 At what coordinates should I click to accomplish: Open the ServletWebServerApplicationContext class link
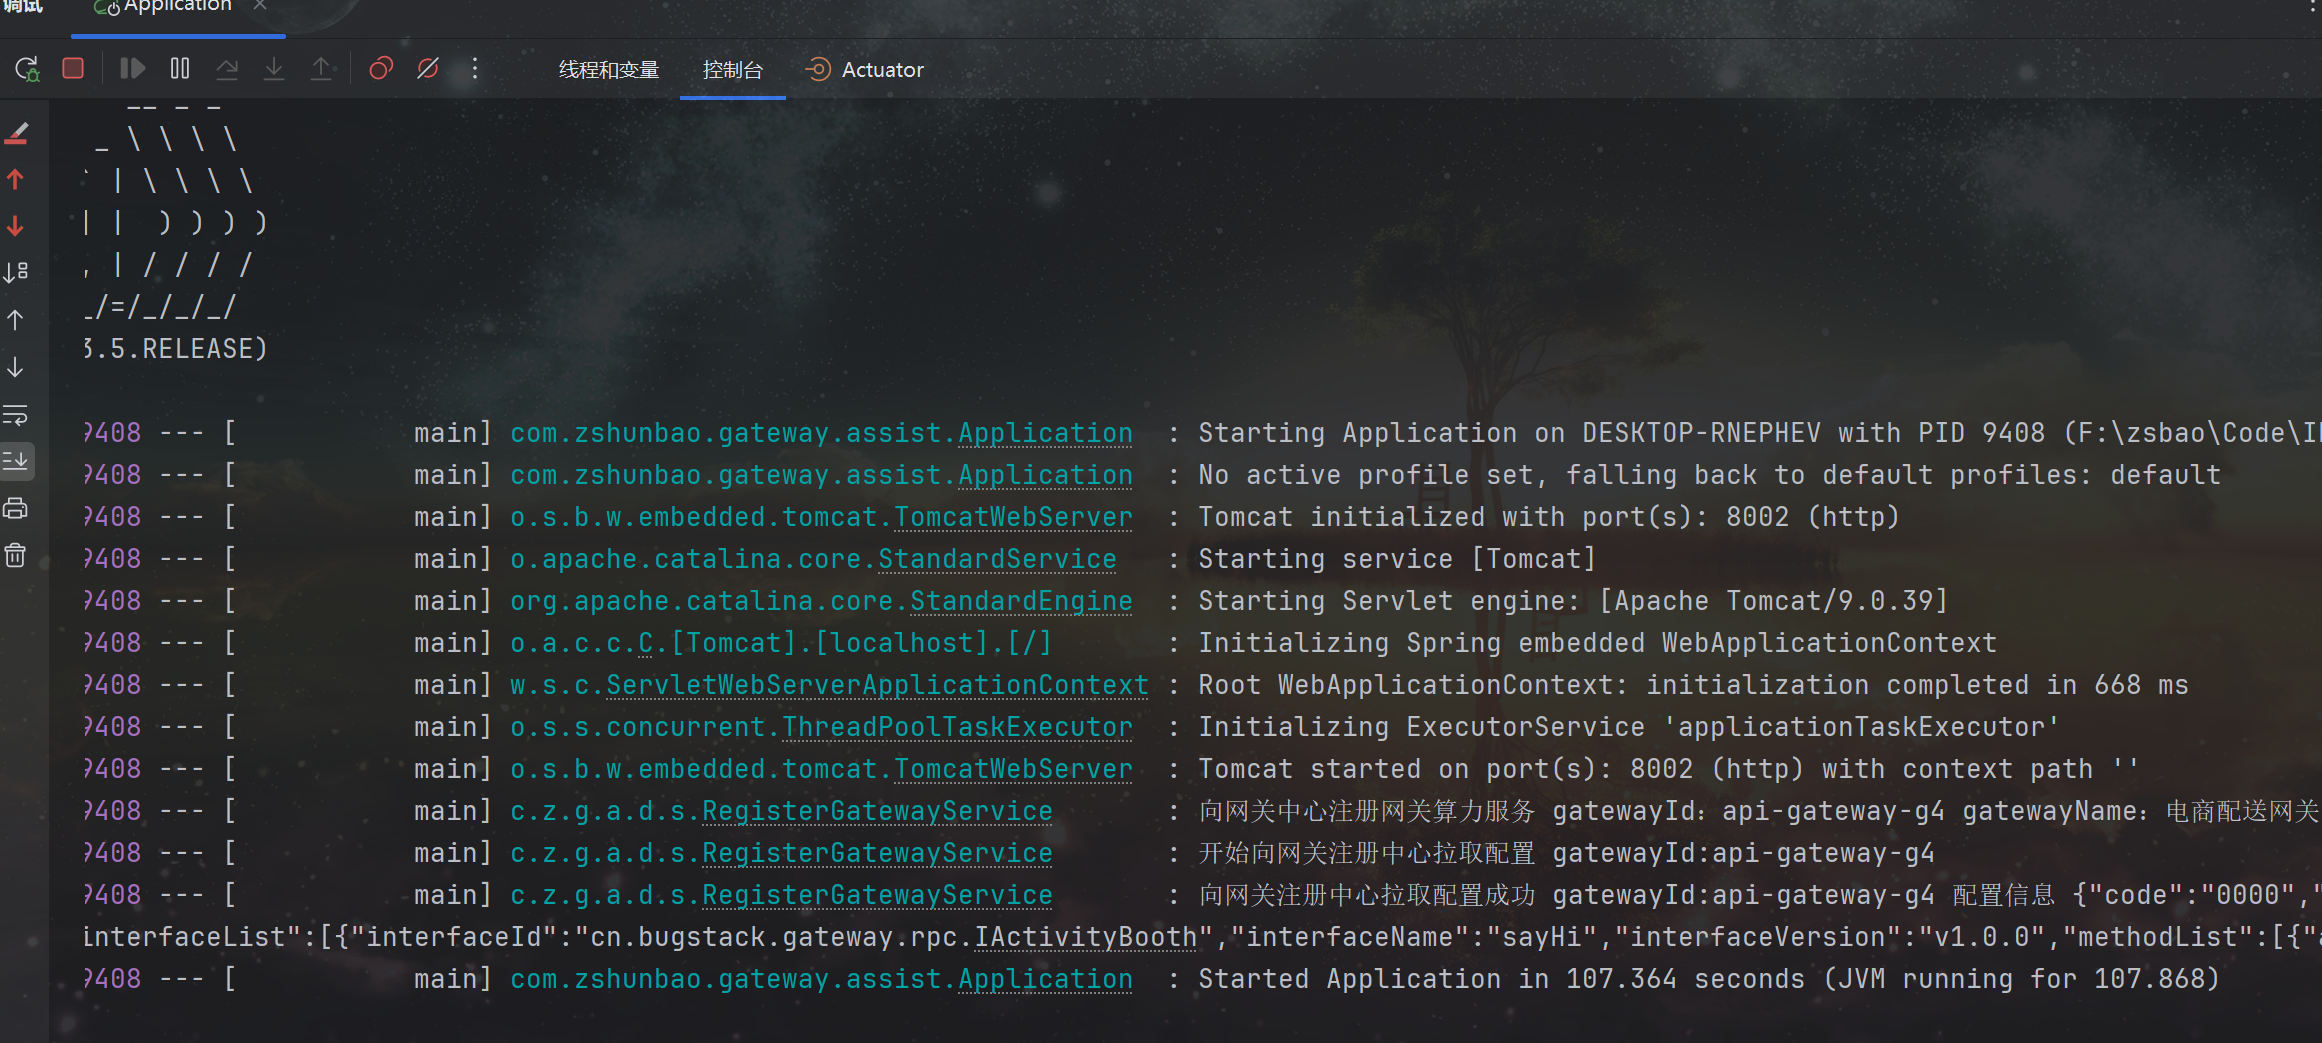tap(877, 685)
